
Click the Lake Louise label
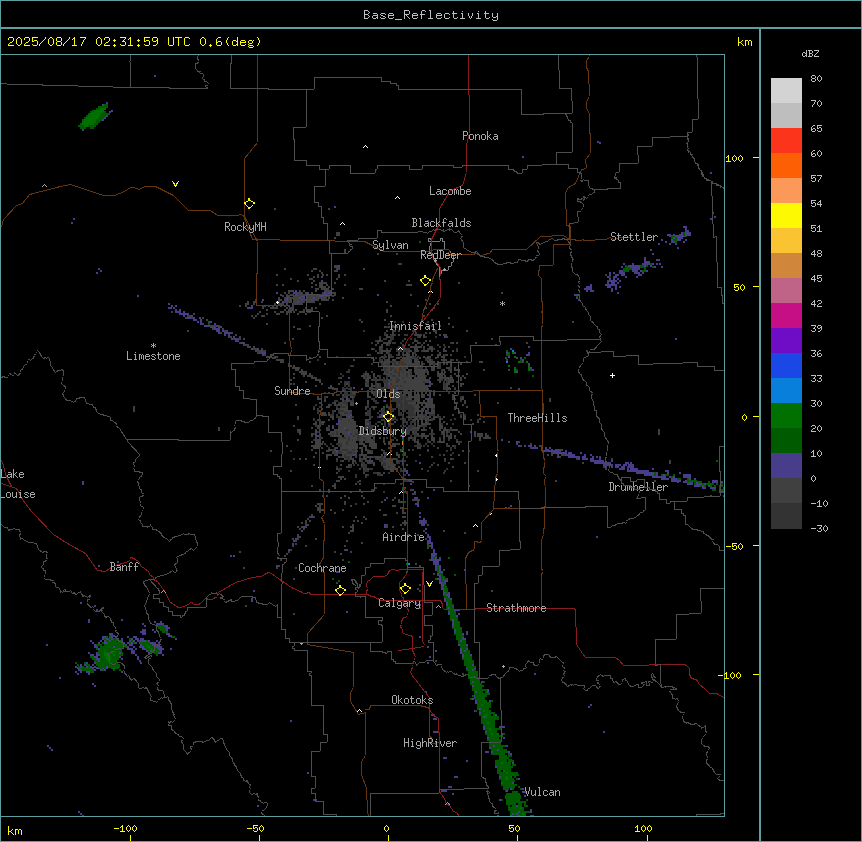18,484
